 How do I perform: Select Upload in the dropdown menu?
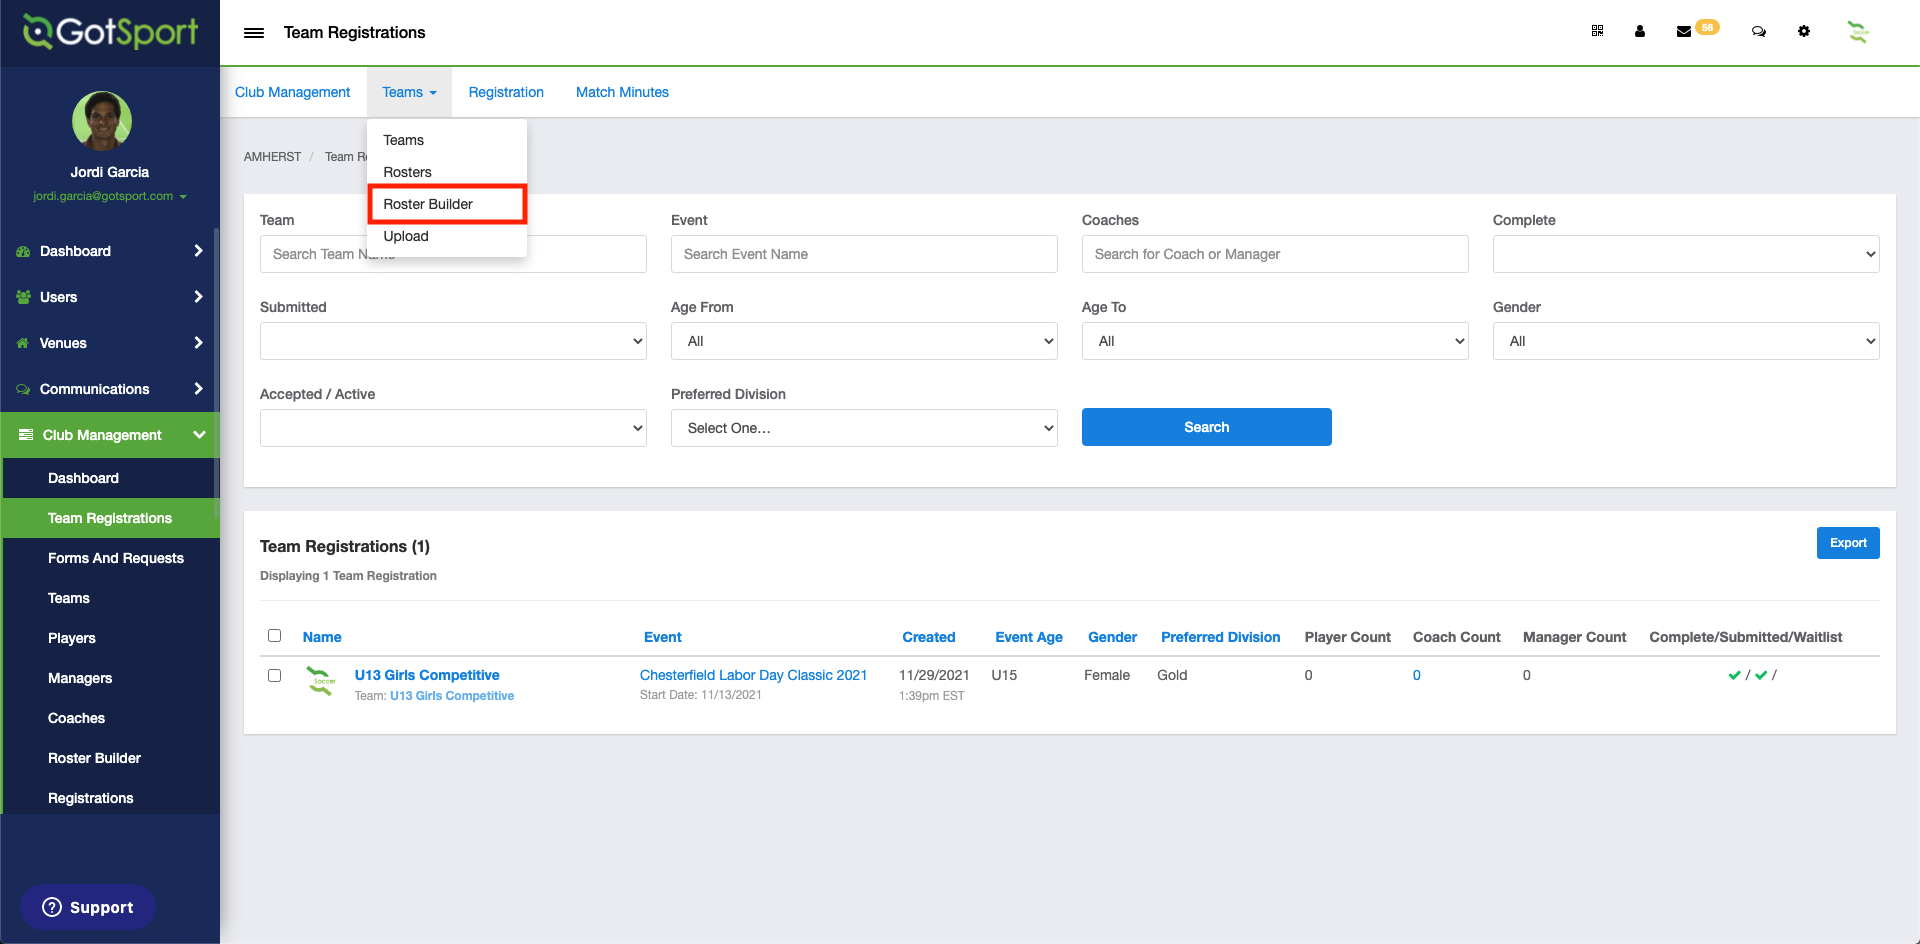447,236
